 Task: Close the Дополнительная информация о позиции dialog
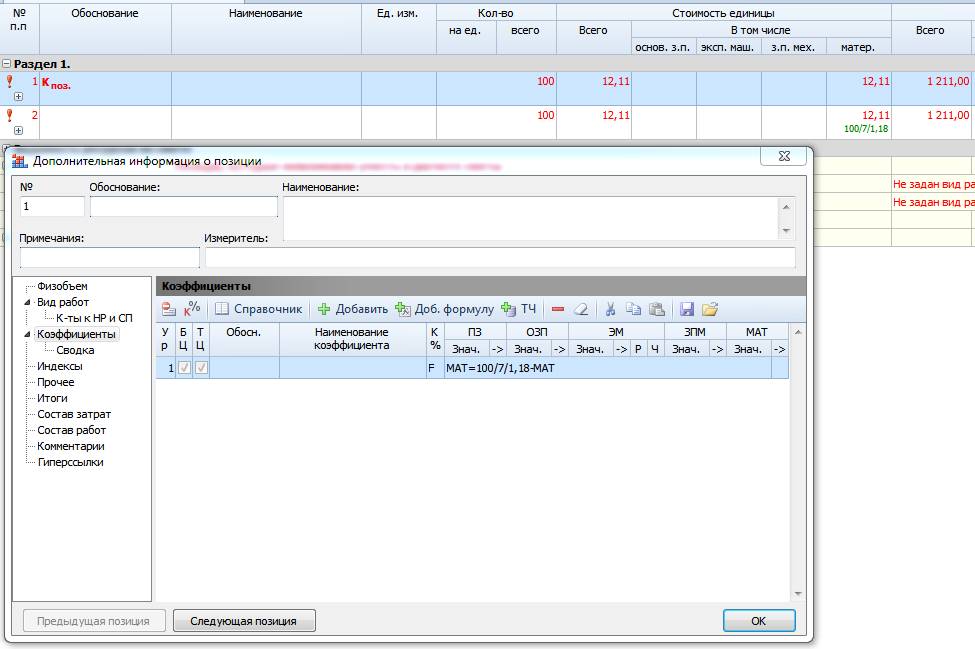[783, 157]
